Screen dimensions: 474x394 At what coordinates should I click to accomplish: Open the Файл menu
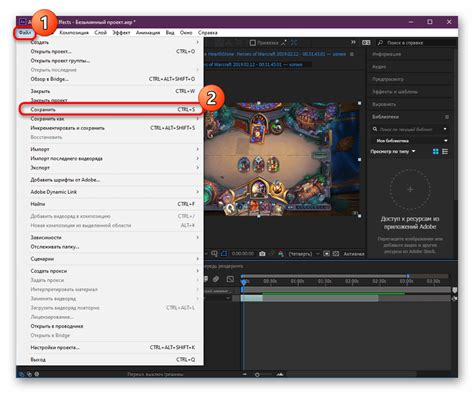[x=25, y=33]
